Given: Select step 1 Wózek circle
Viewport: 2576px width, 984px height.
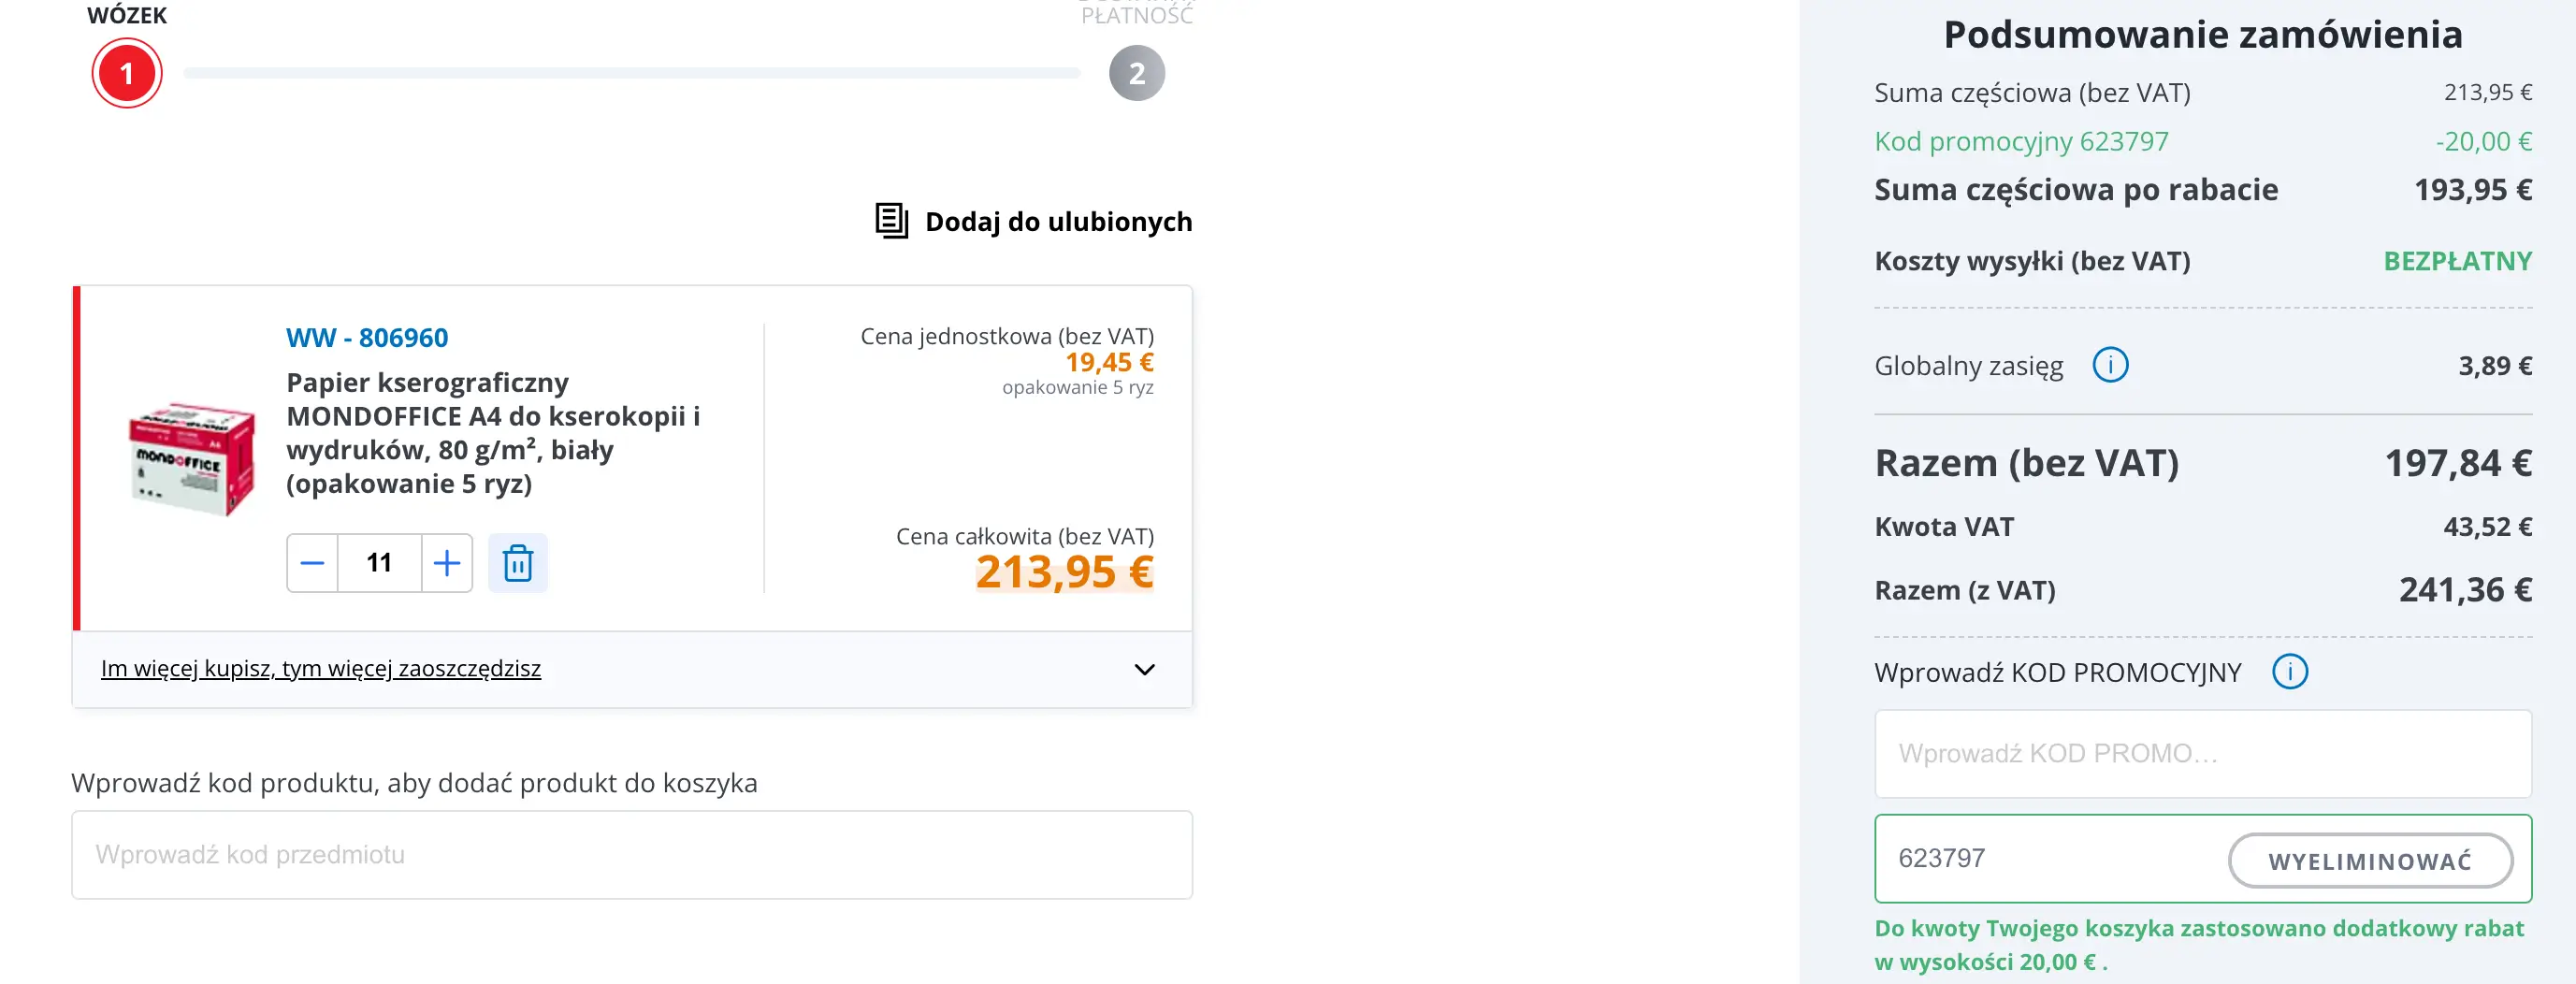Looking at the screenshot, I should pos(127,74).
